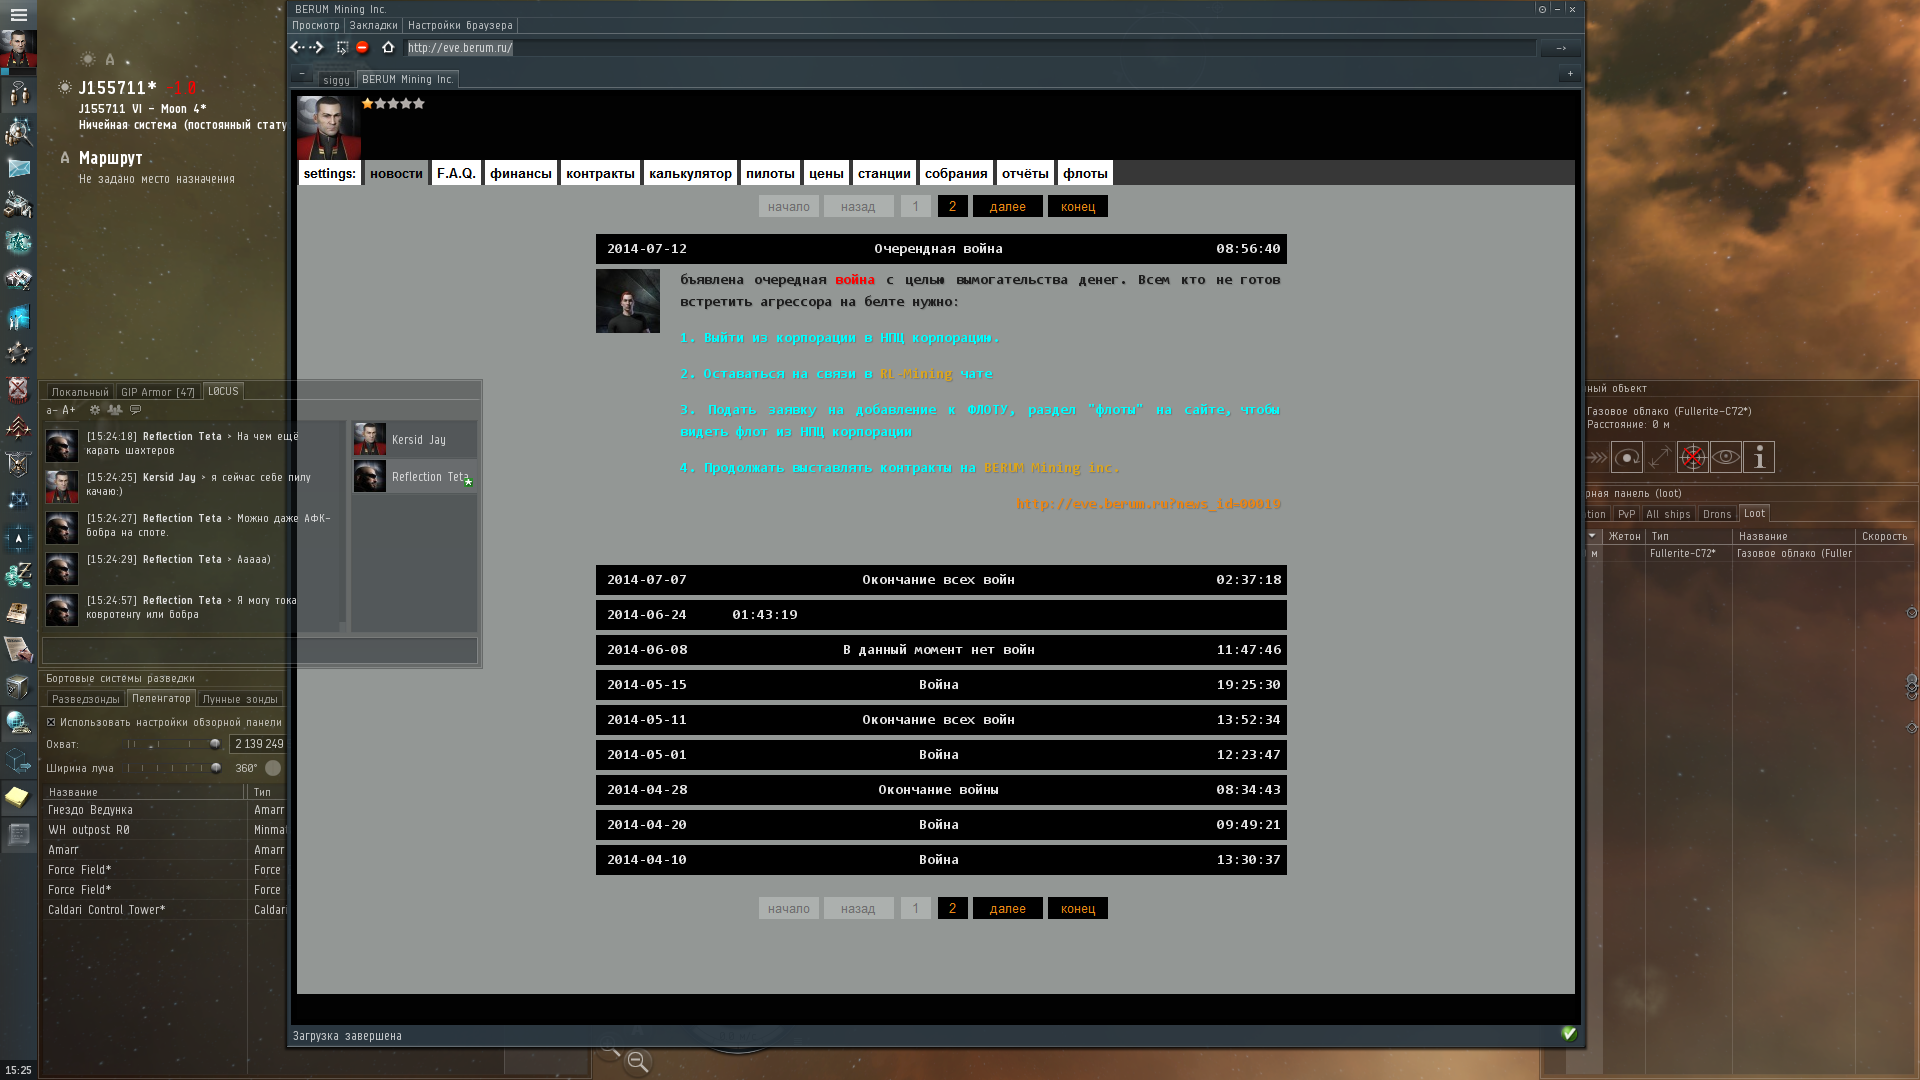Click Keep at Range arrows icon
The width and height of the screenshot is (1920, 1080).
coord(1660,458)
